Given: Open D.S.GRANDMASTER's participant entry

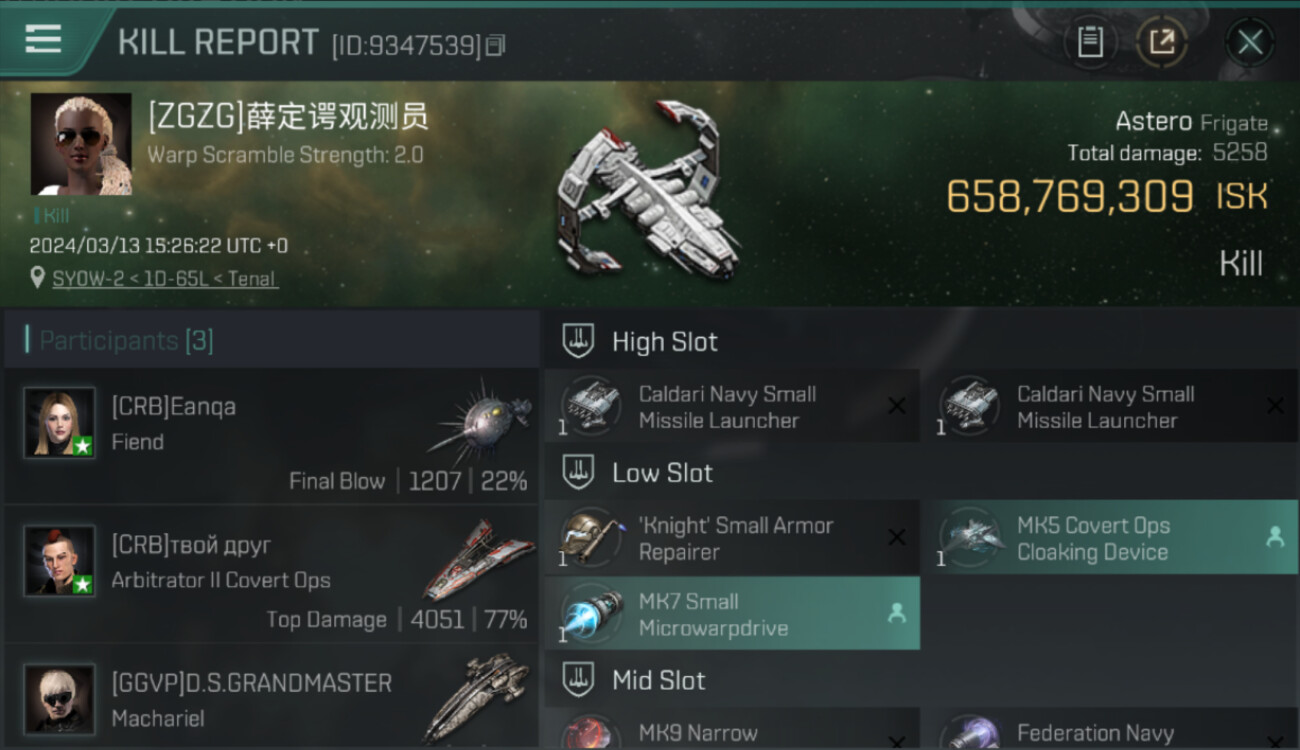Looking at the screenshot, I should click(272, 697).
